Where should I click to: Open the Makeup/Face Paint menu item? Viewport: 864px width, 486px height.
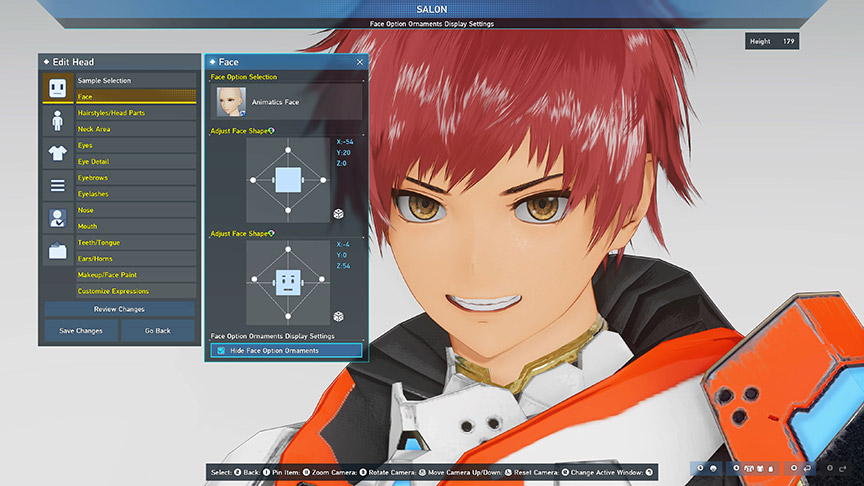135,275
